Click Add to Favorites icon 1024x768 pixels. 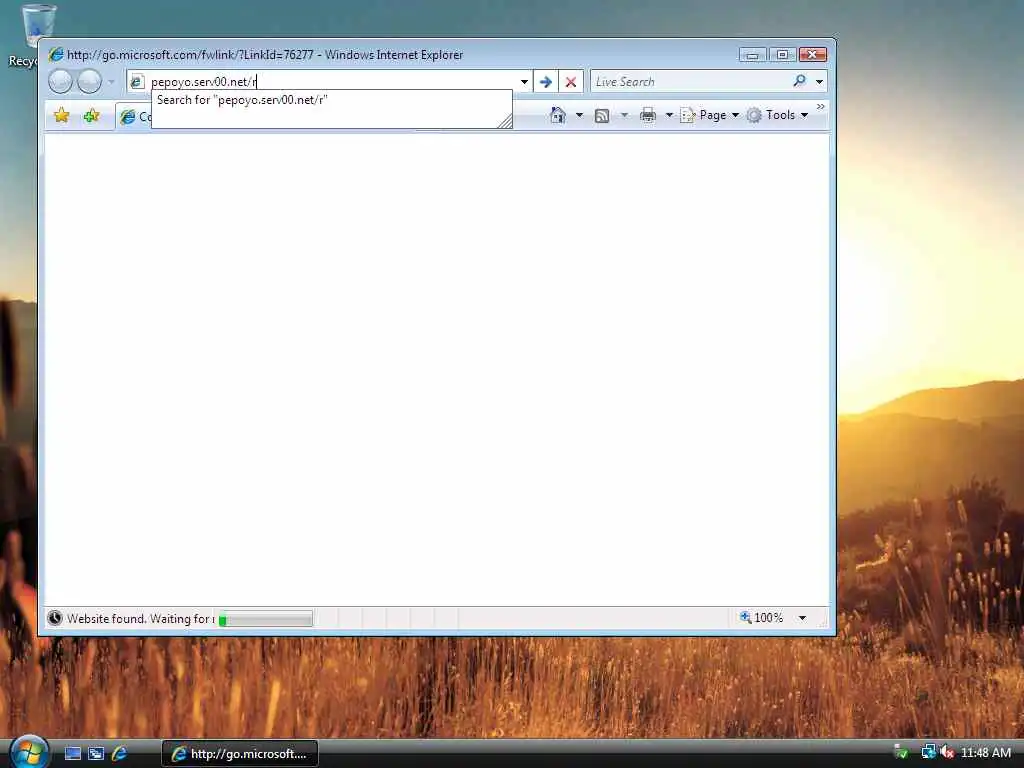pyautogui.click(x=91, y=116)
